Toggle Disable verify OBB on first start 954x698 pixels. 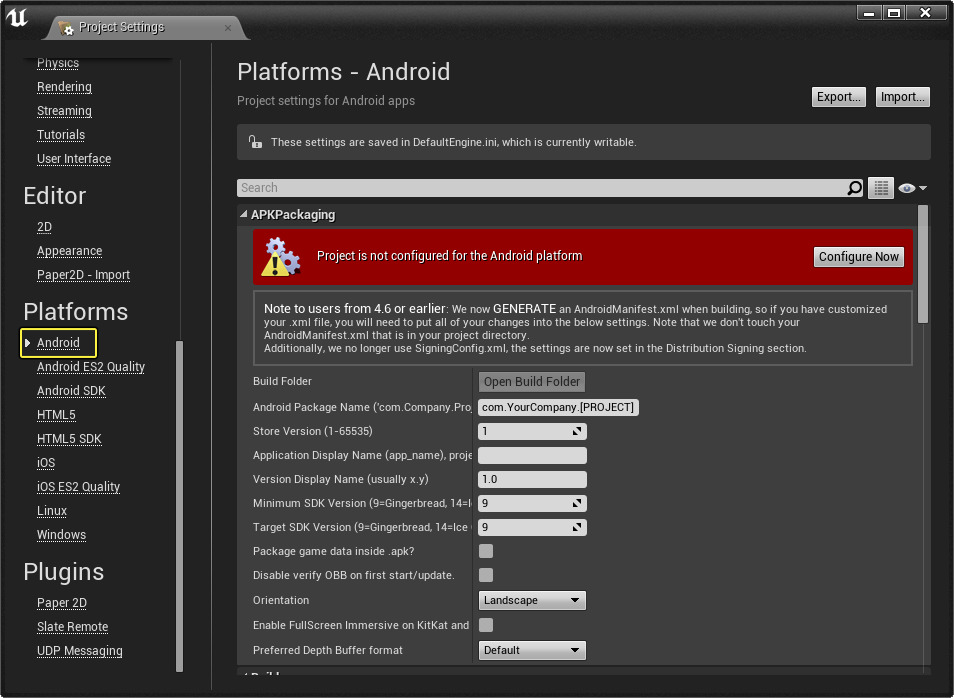(x=485, y=575)
